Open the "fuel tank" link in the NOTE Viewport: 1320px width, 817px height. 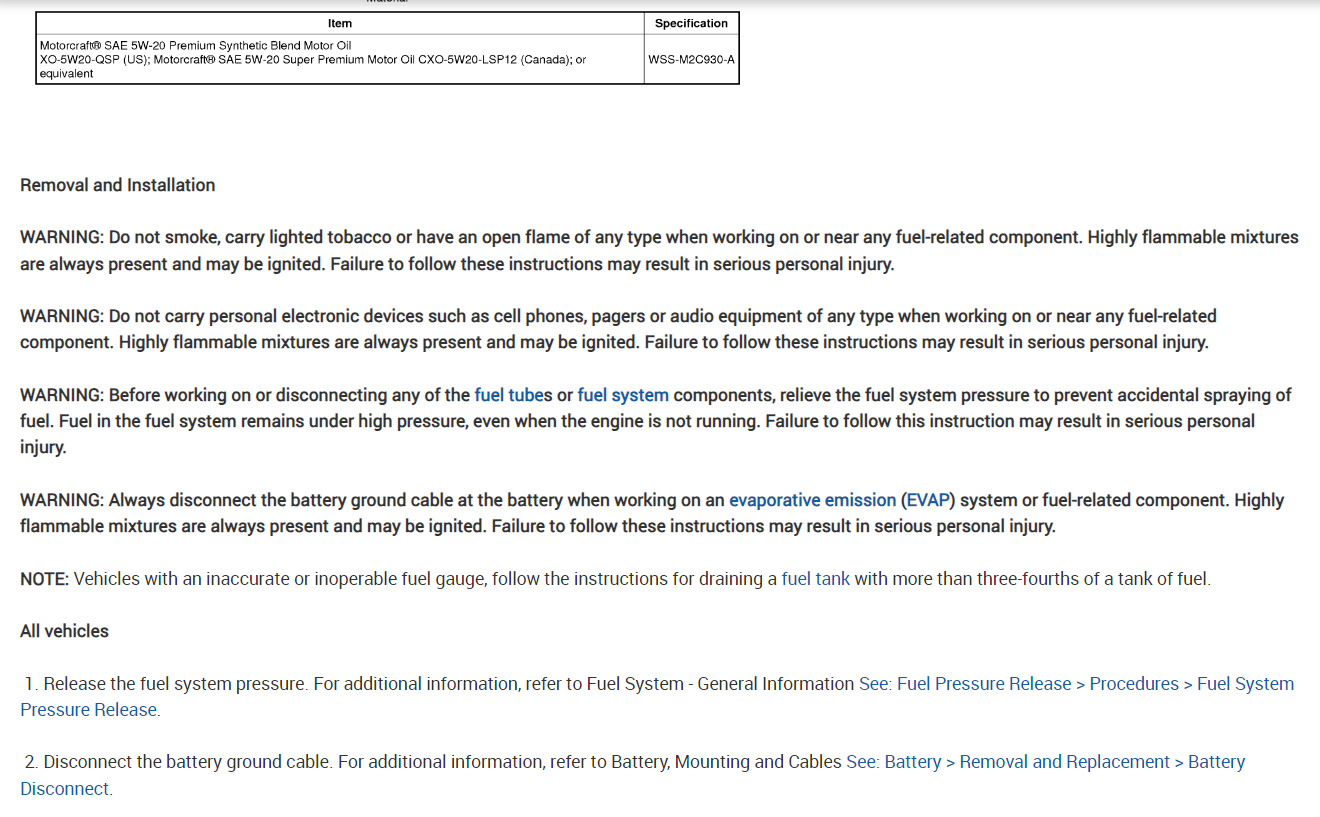pos(815,579)
